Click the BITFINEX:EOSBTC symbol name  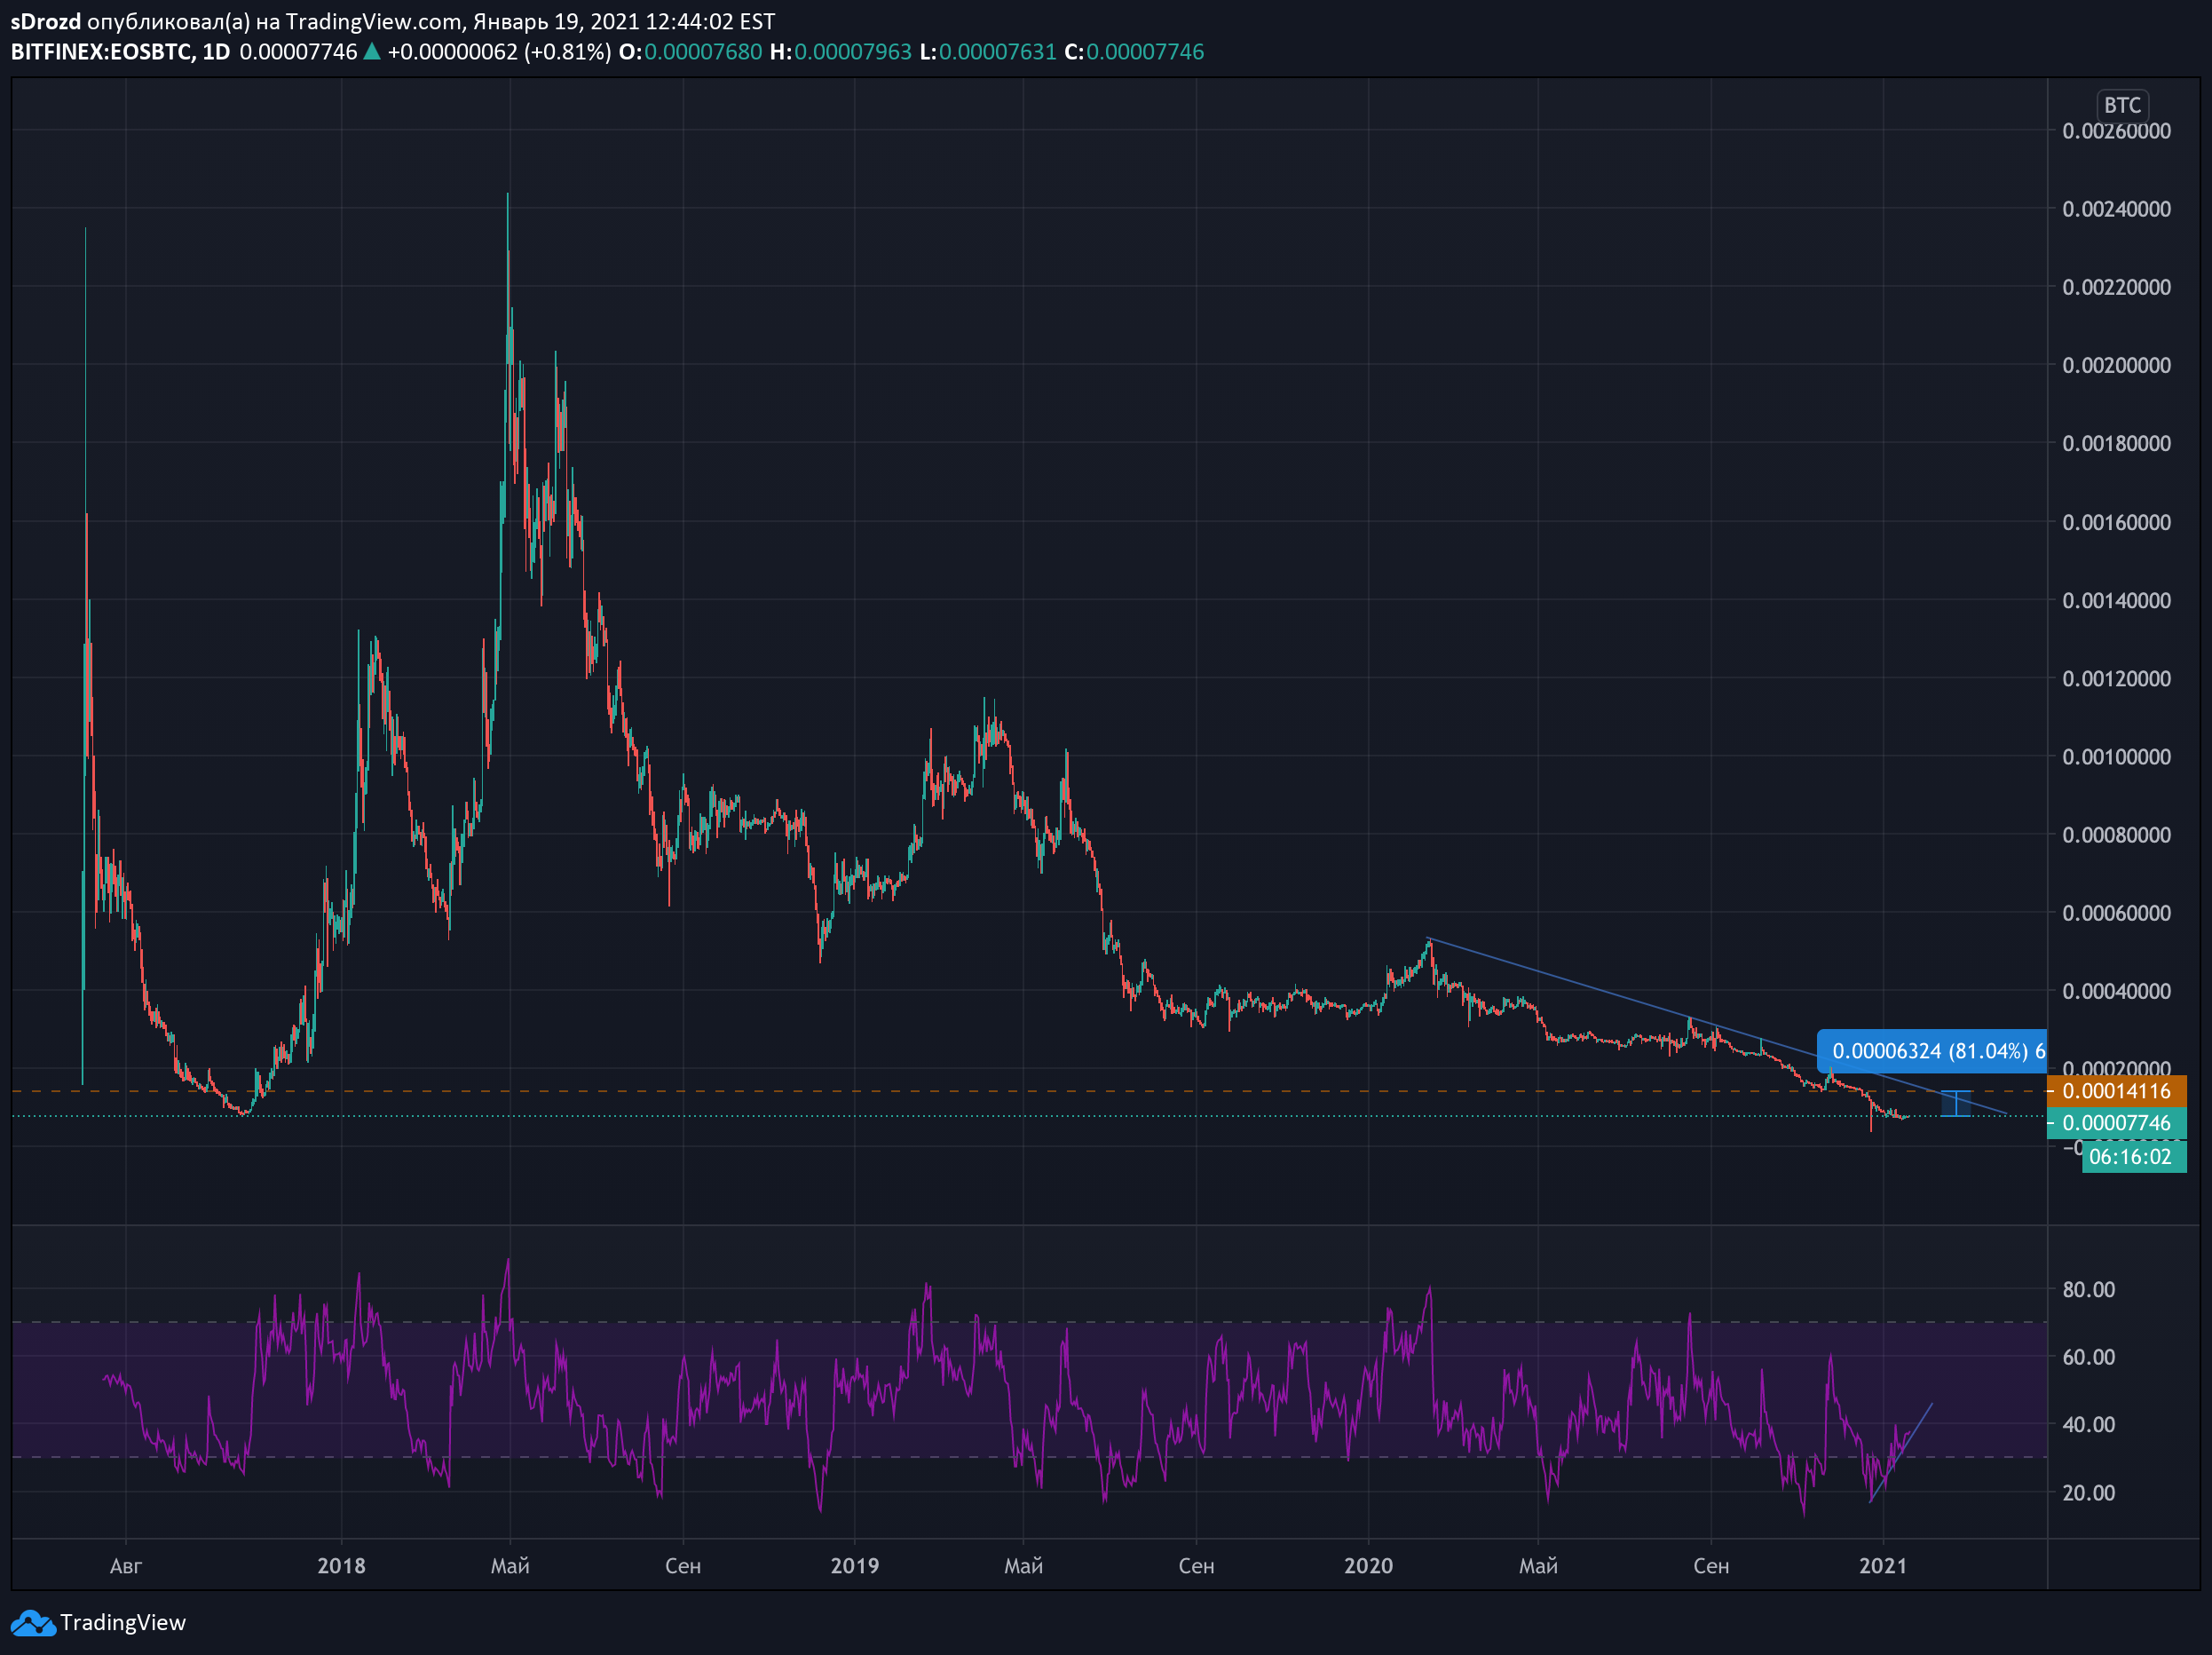[100, 52]
